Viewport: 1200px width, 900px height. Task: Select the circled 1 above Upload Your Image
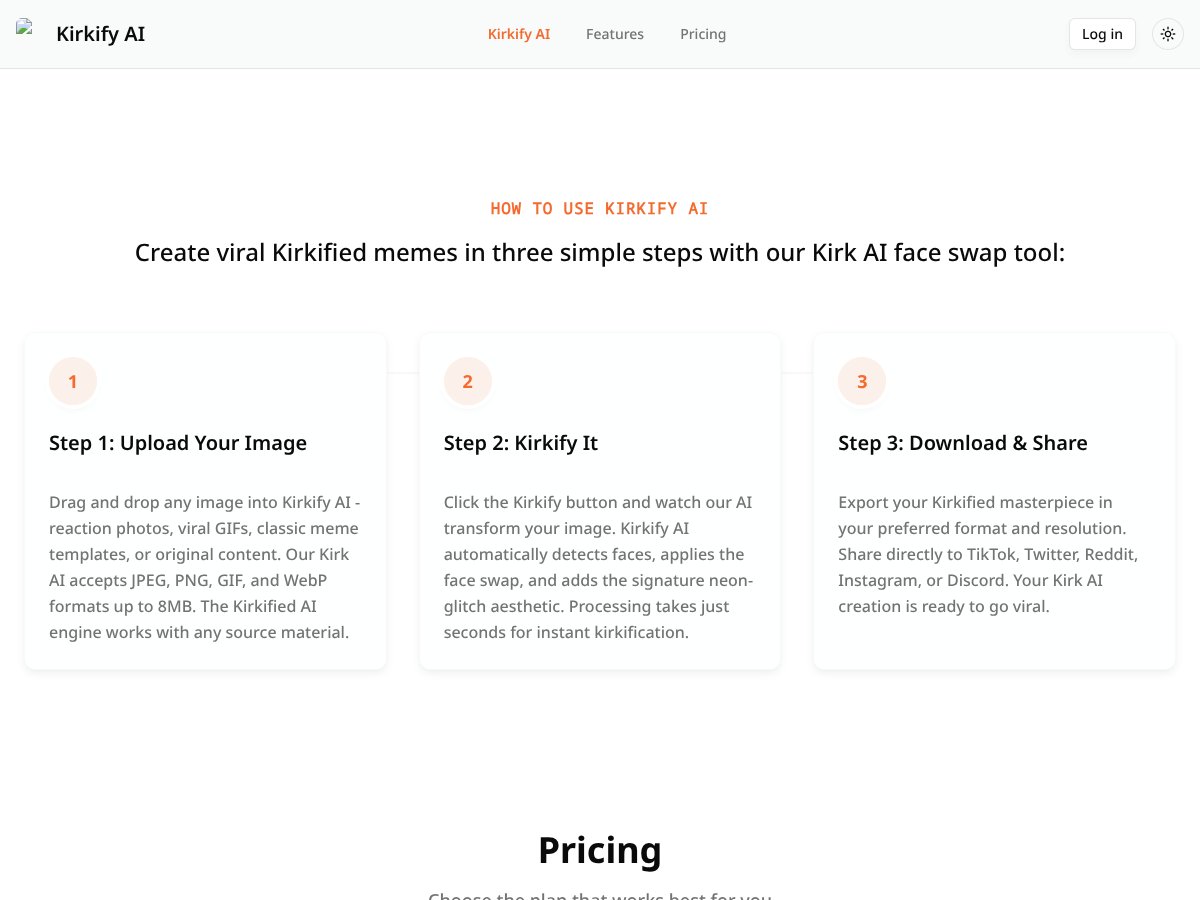(x=73, y=381)
